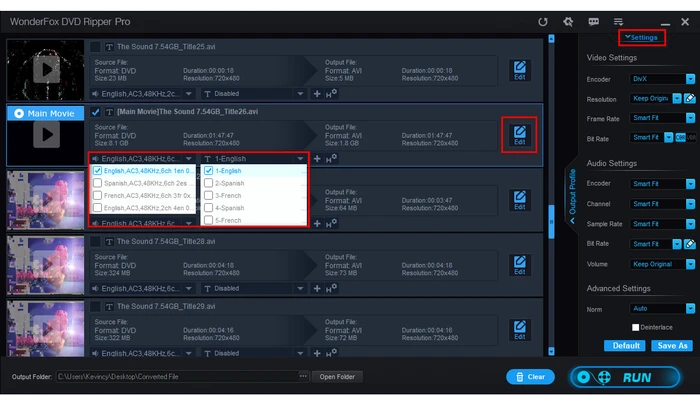This screenshot has height=407, width=700.
Task: Add subtitle plus icon in Title28 row
Action: (x=317, y=288)
